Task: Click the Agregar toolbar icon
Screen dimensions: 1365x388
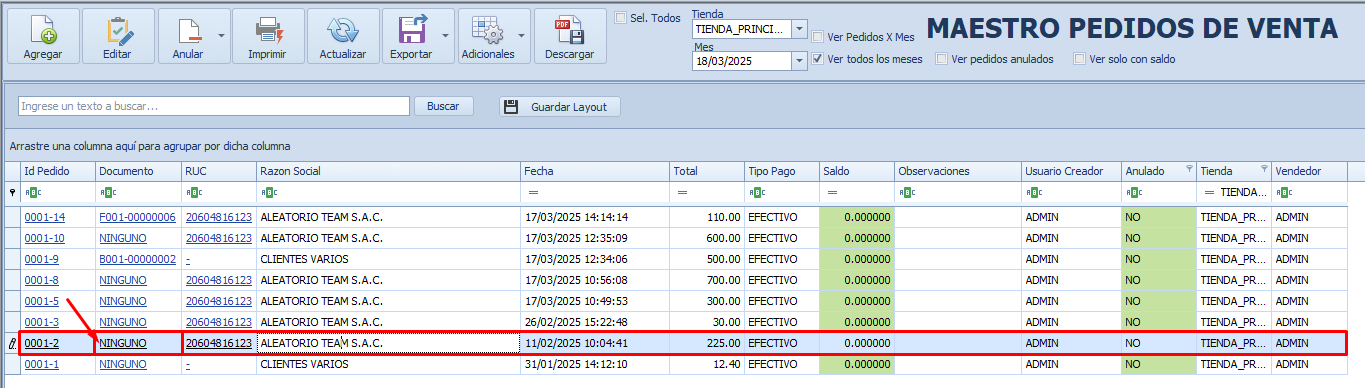Action: pos(43,28)
